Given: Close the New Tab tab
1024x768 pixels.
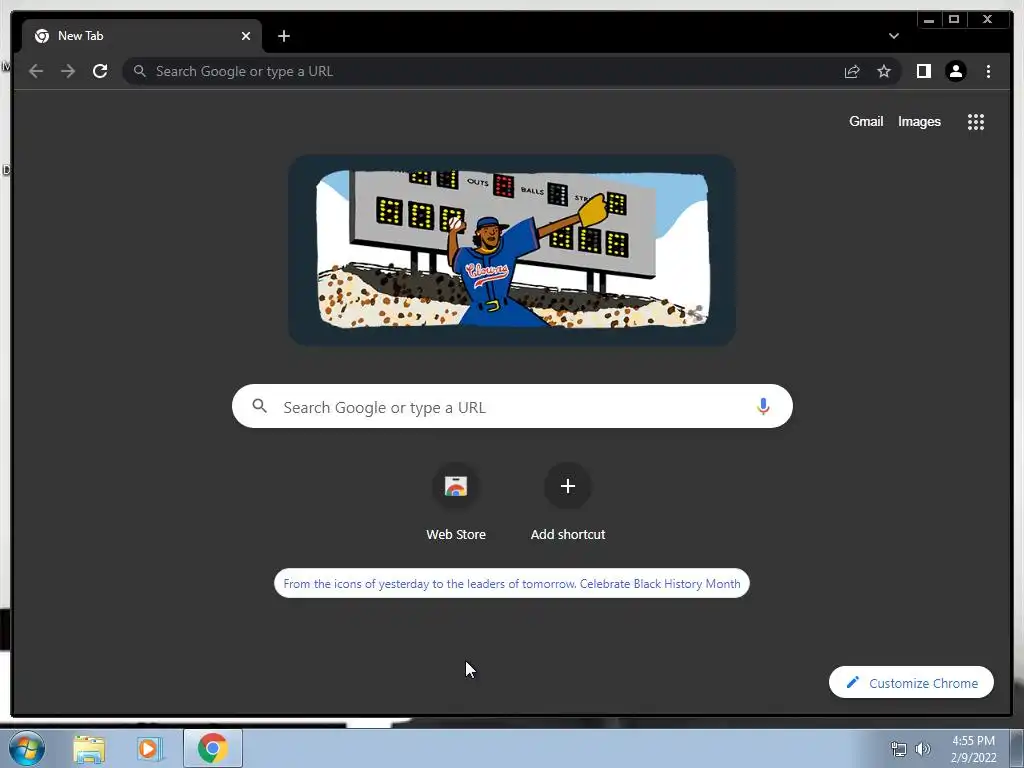Looking at the screenshot, I should point(246,36).
